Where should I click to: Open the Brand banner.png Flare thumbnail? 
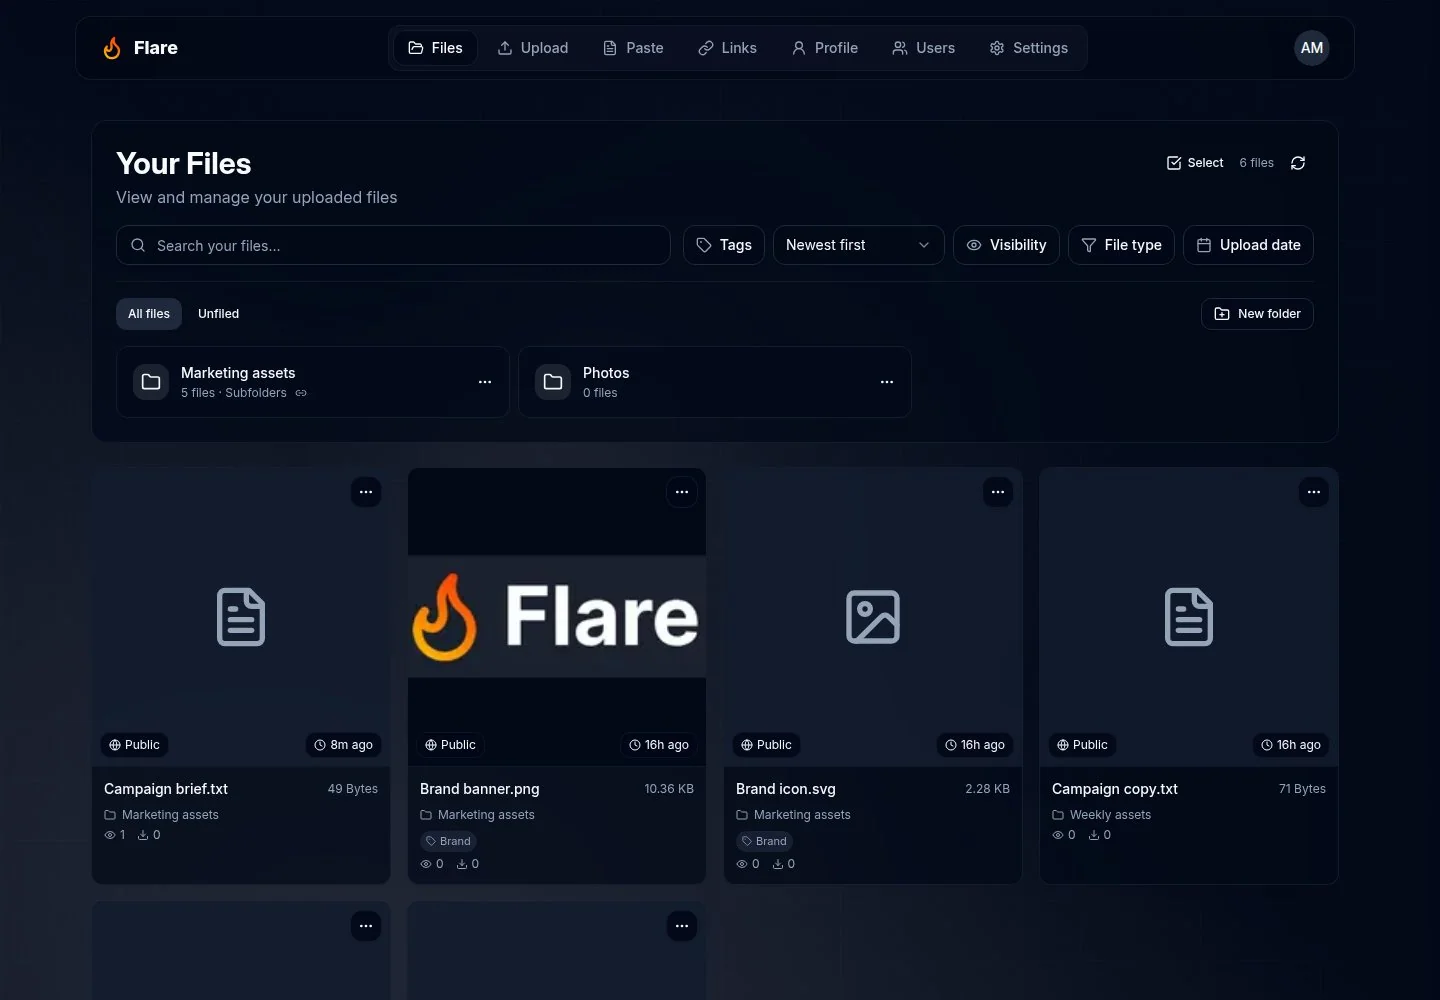click(x=557, y=617)
